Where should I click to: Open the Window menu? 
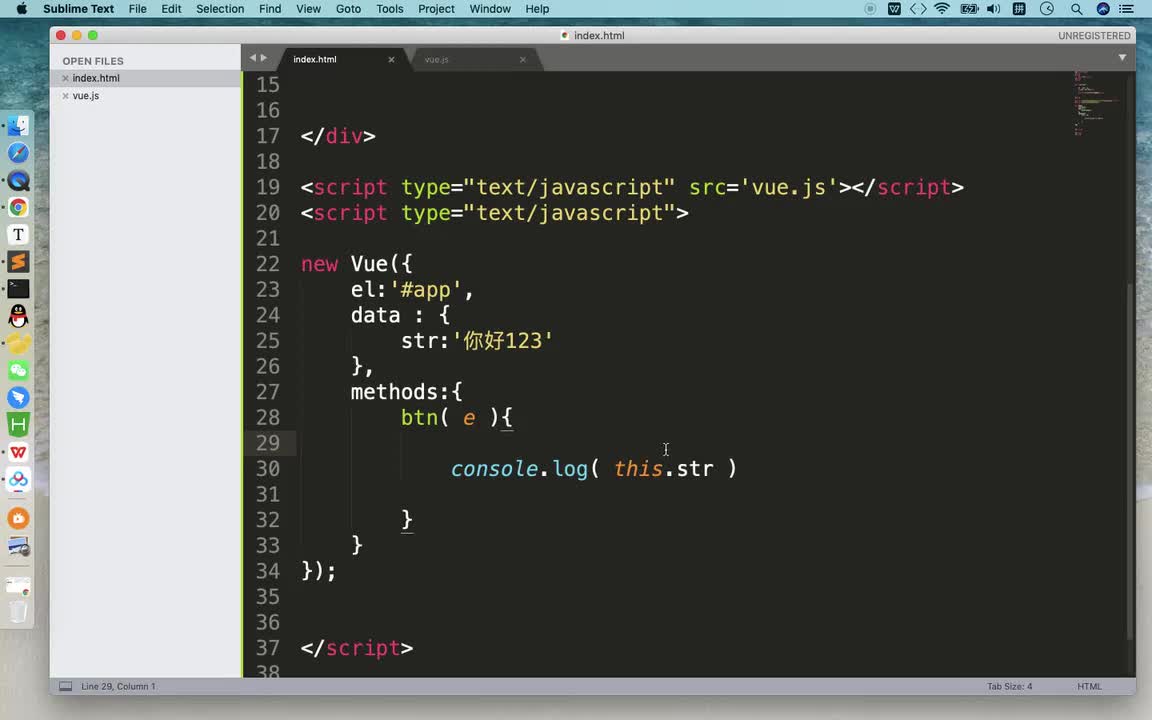490,9
